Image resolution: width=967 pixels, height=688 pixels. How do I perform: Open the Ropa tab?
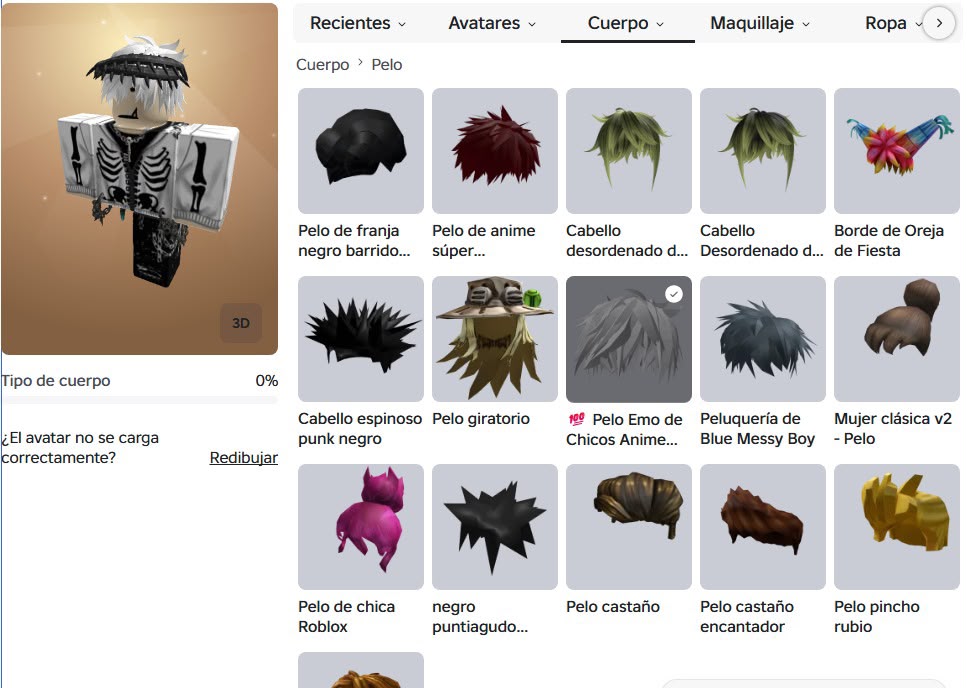[886, 23]
